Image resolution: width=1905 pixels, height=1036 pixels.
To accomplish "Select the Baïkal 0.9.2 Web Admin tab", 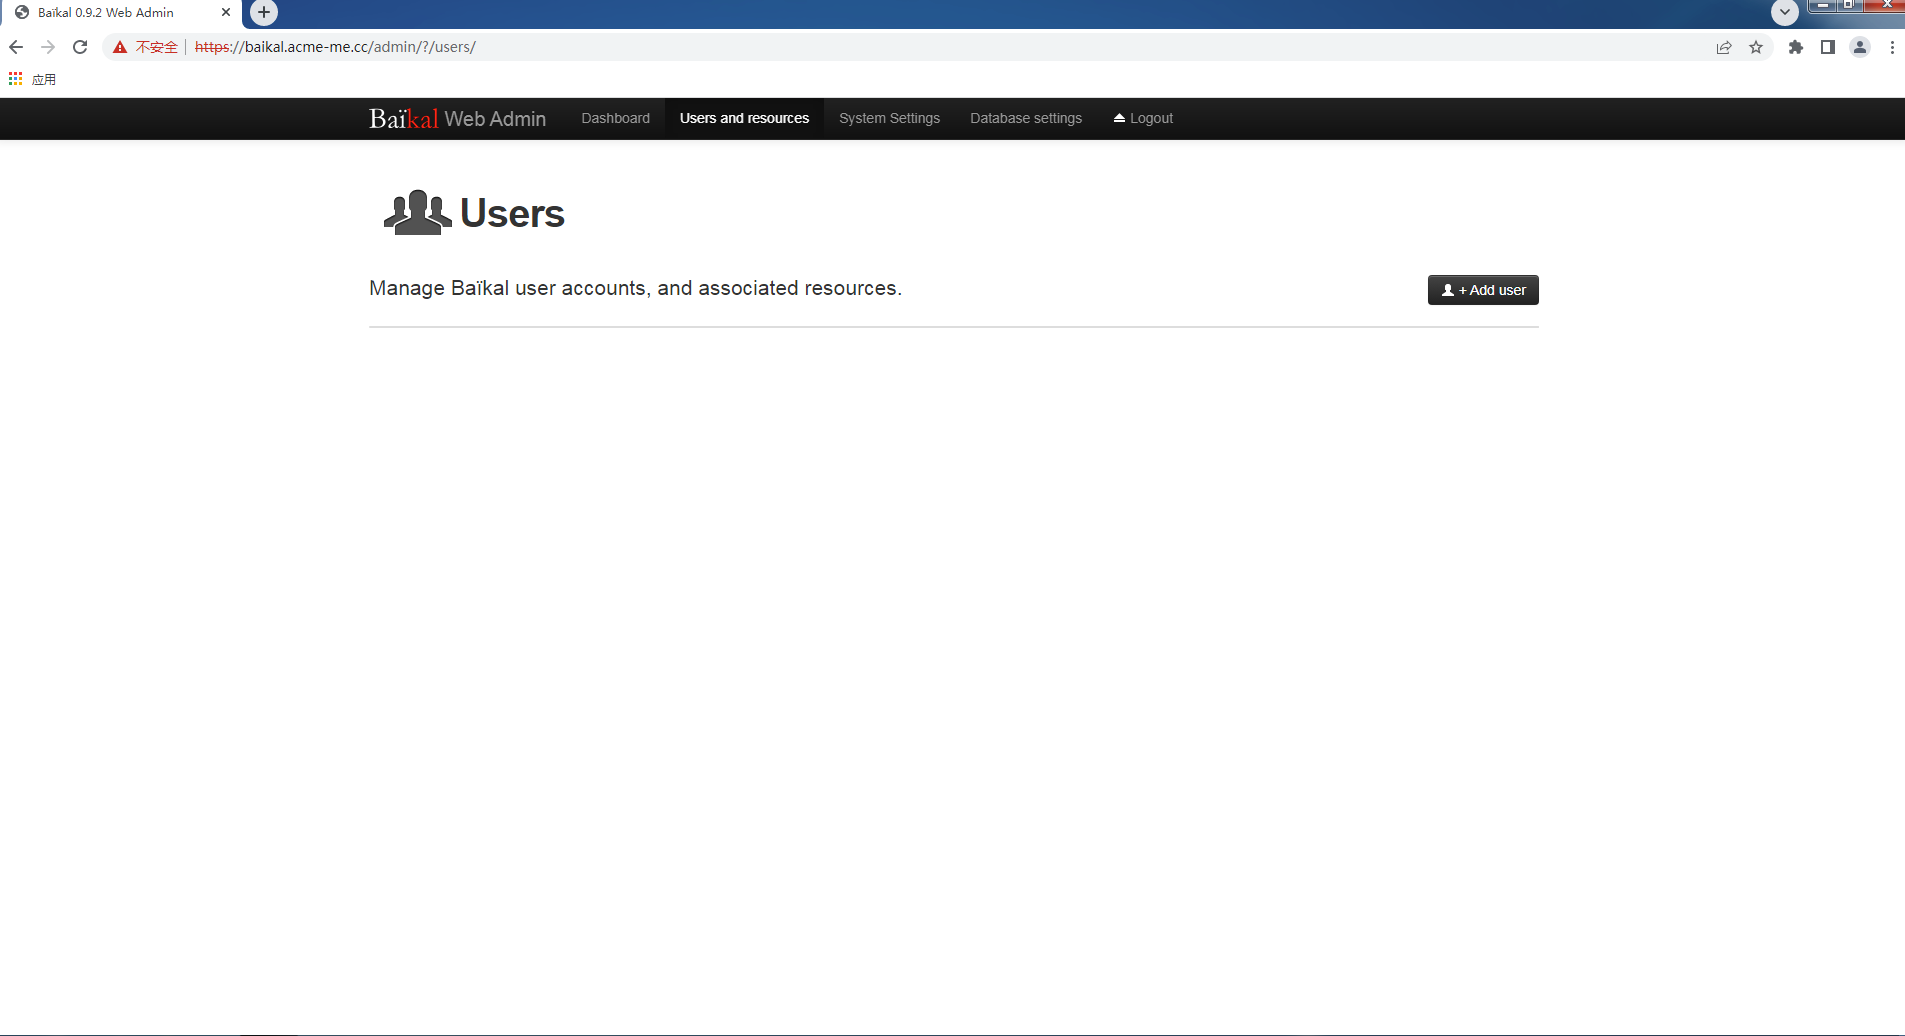I will [120, 12].
